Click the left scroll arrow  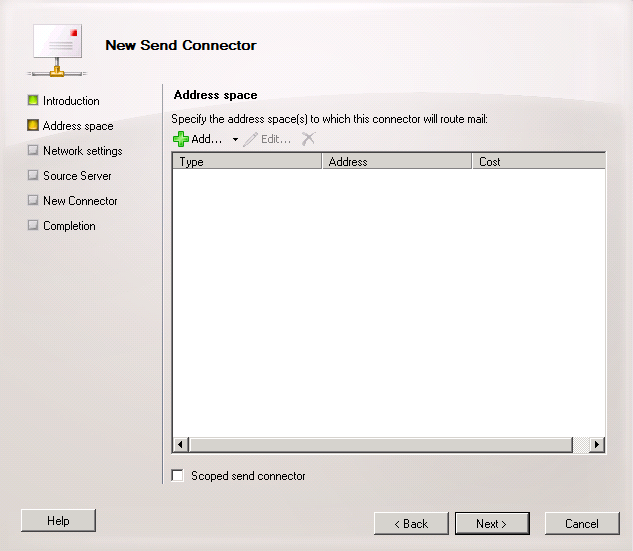pos(180,444)
